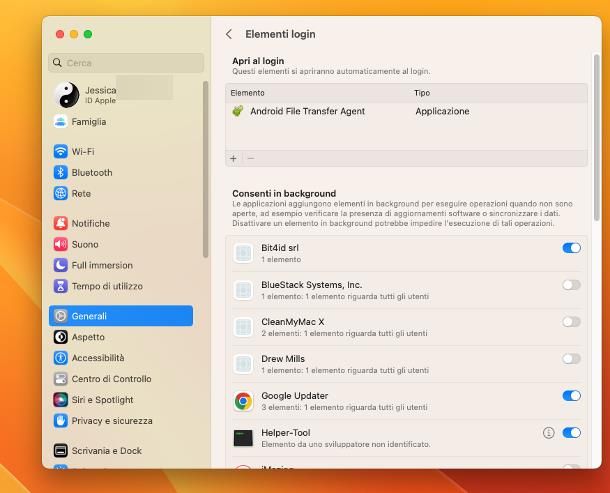The height and width of the screenshot is (493, 610).
Task: Click the CleanMyMac X app icon
Action: click(244, 327)
